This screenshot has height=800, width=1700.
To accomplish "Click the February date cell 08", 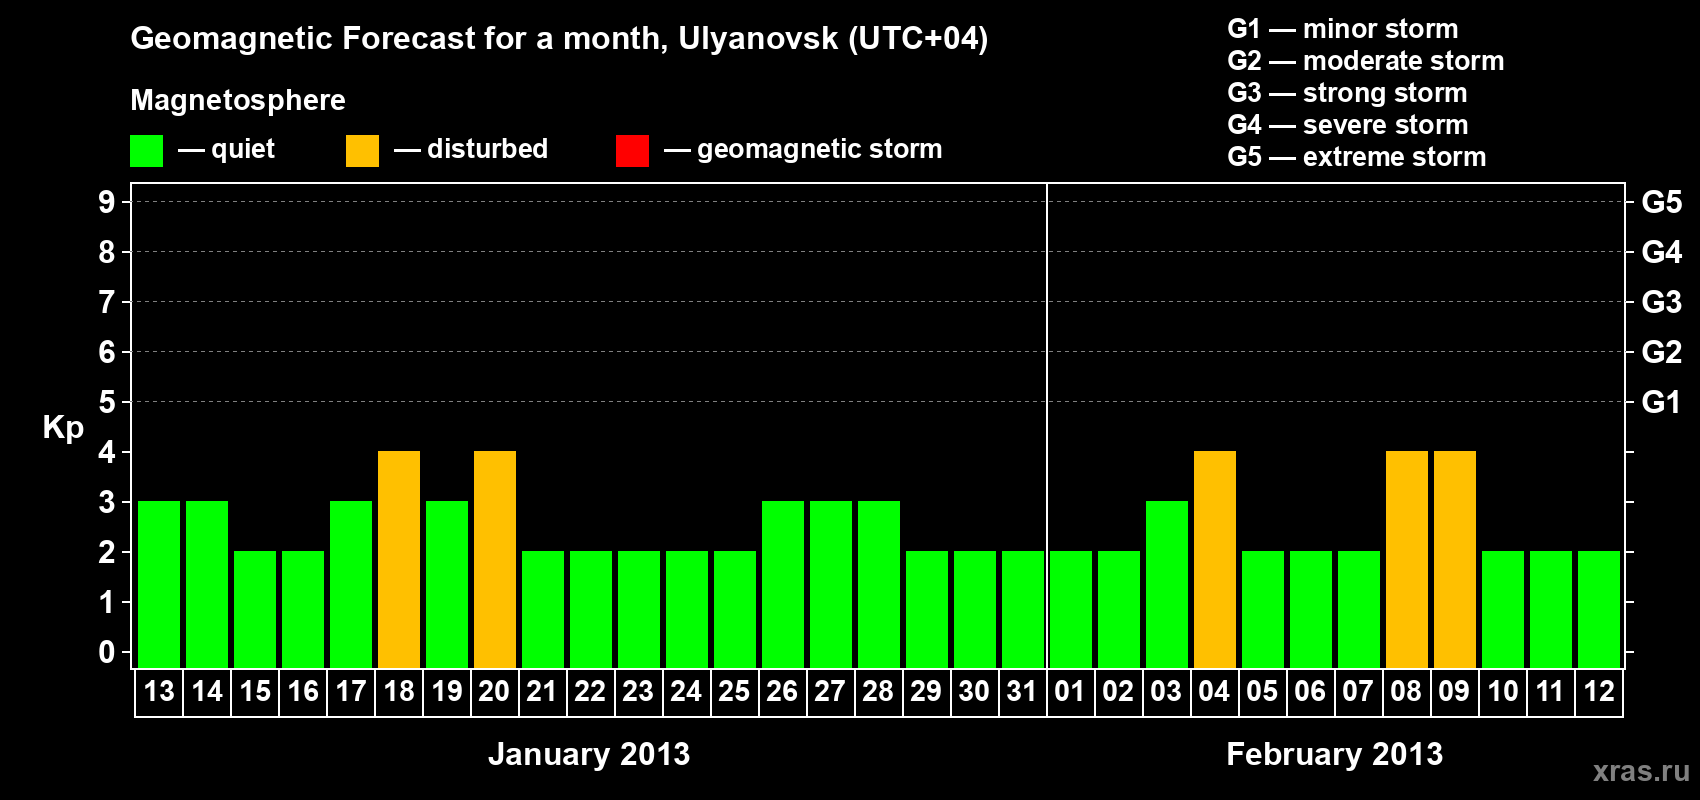I will (1407, 692).
